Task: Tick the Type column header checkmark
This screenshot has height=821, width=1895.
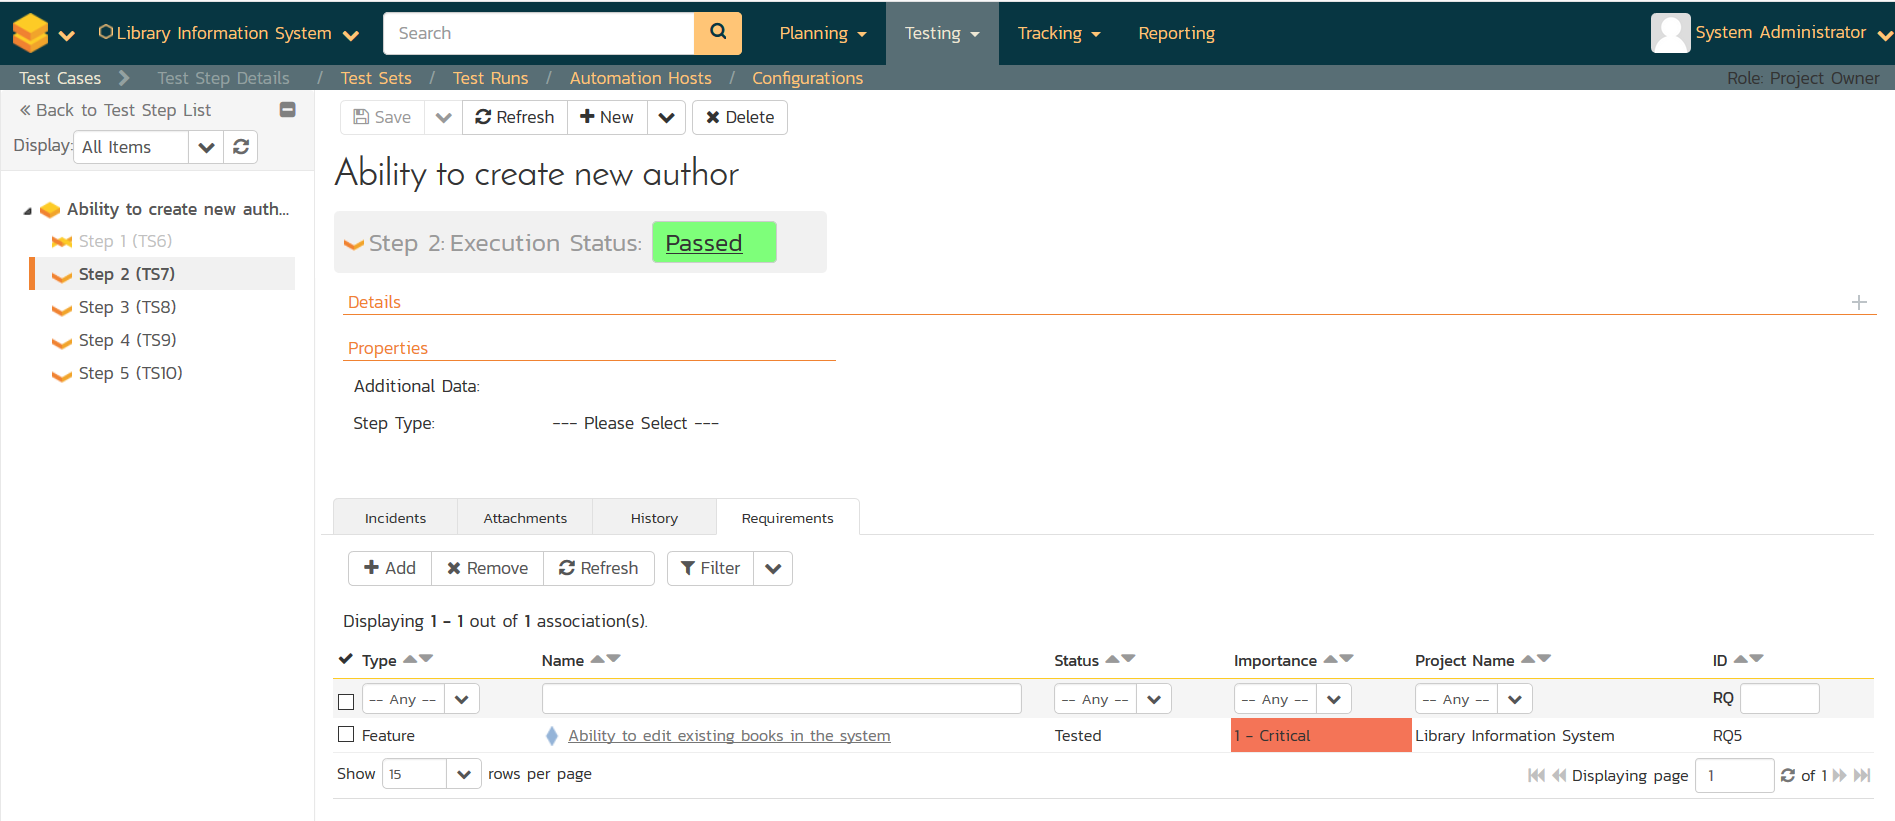Action: (x=346, y=659)
